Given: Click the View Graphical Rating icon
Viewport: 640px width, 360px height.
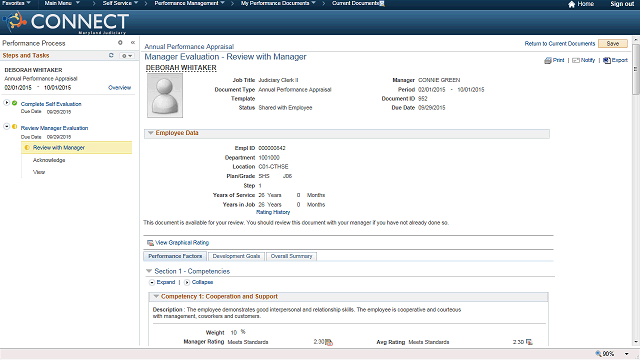Looking at the screenshot, I should (x=150, y=243).
